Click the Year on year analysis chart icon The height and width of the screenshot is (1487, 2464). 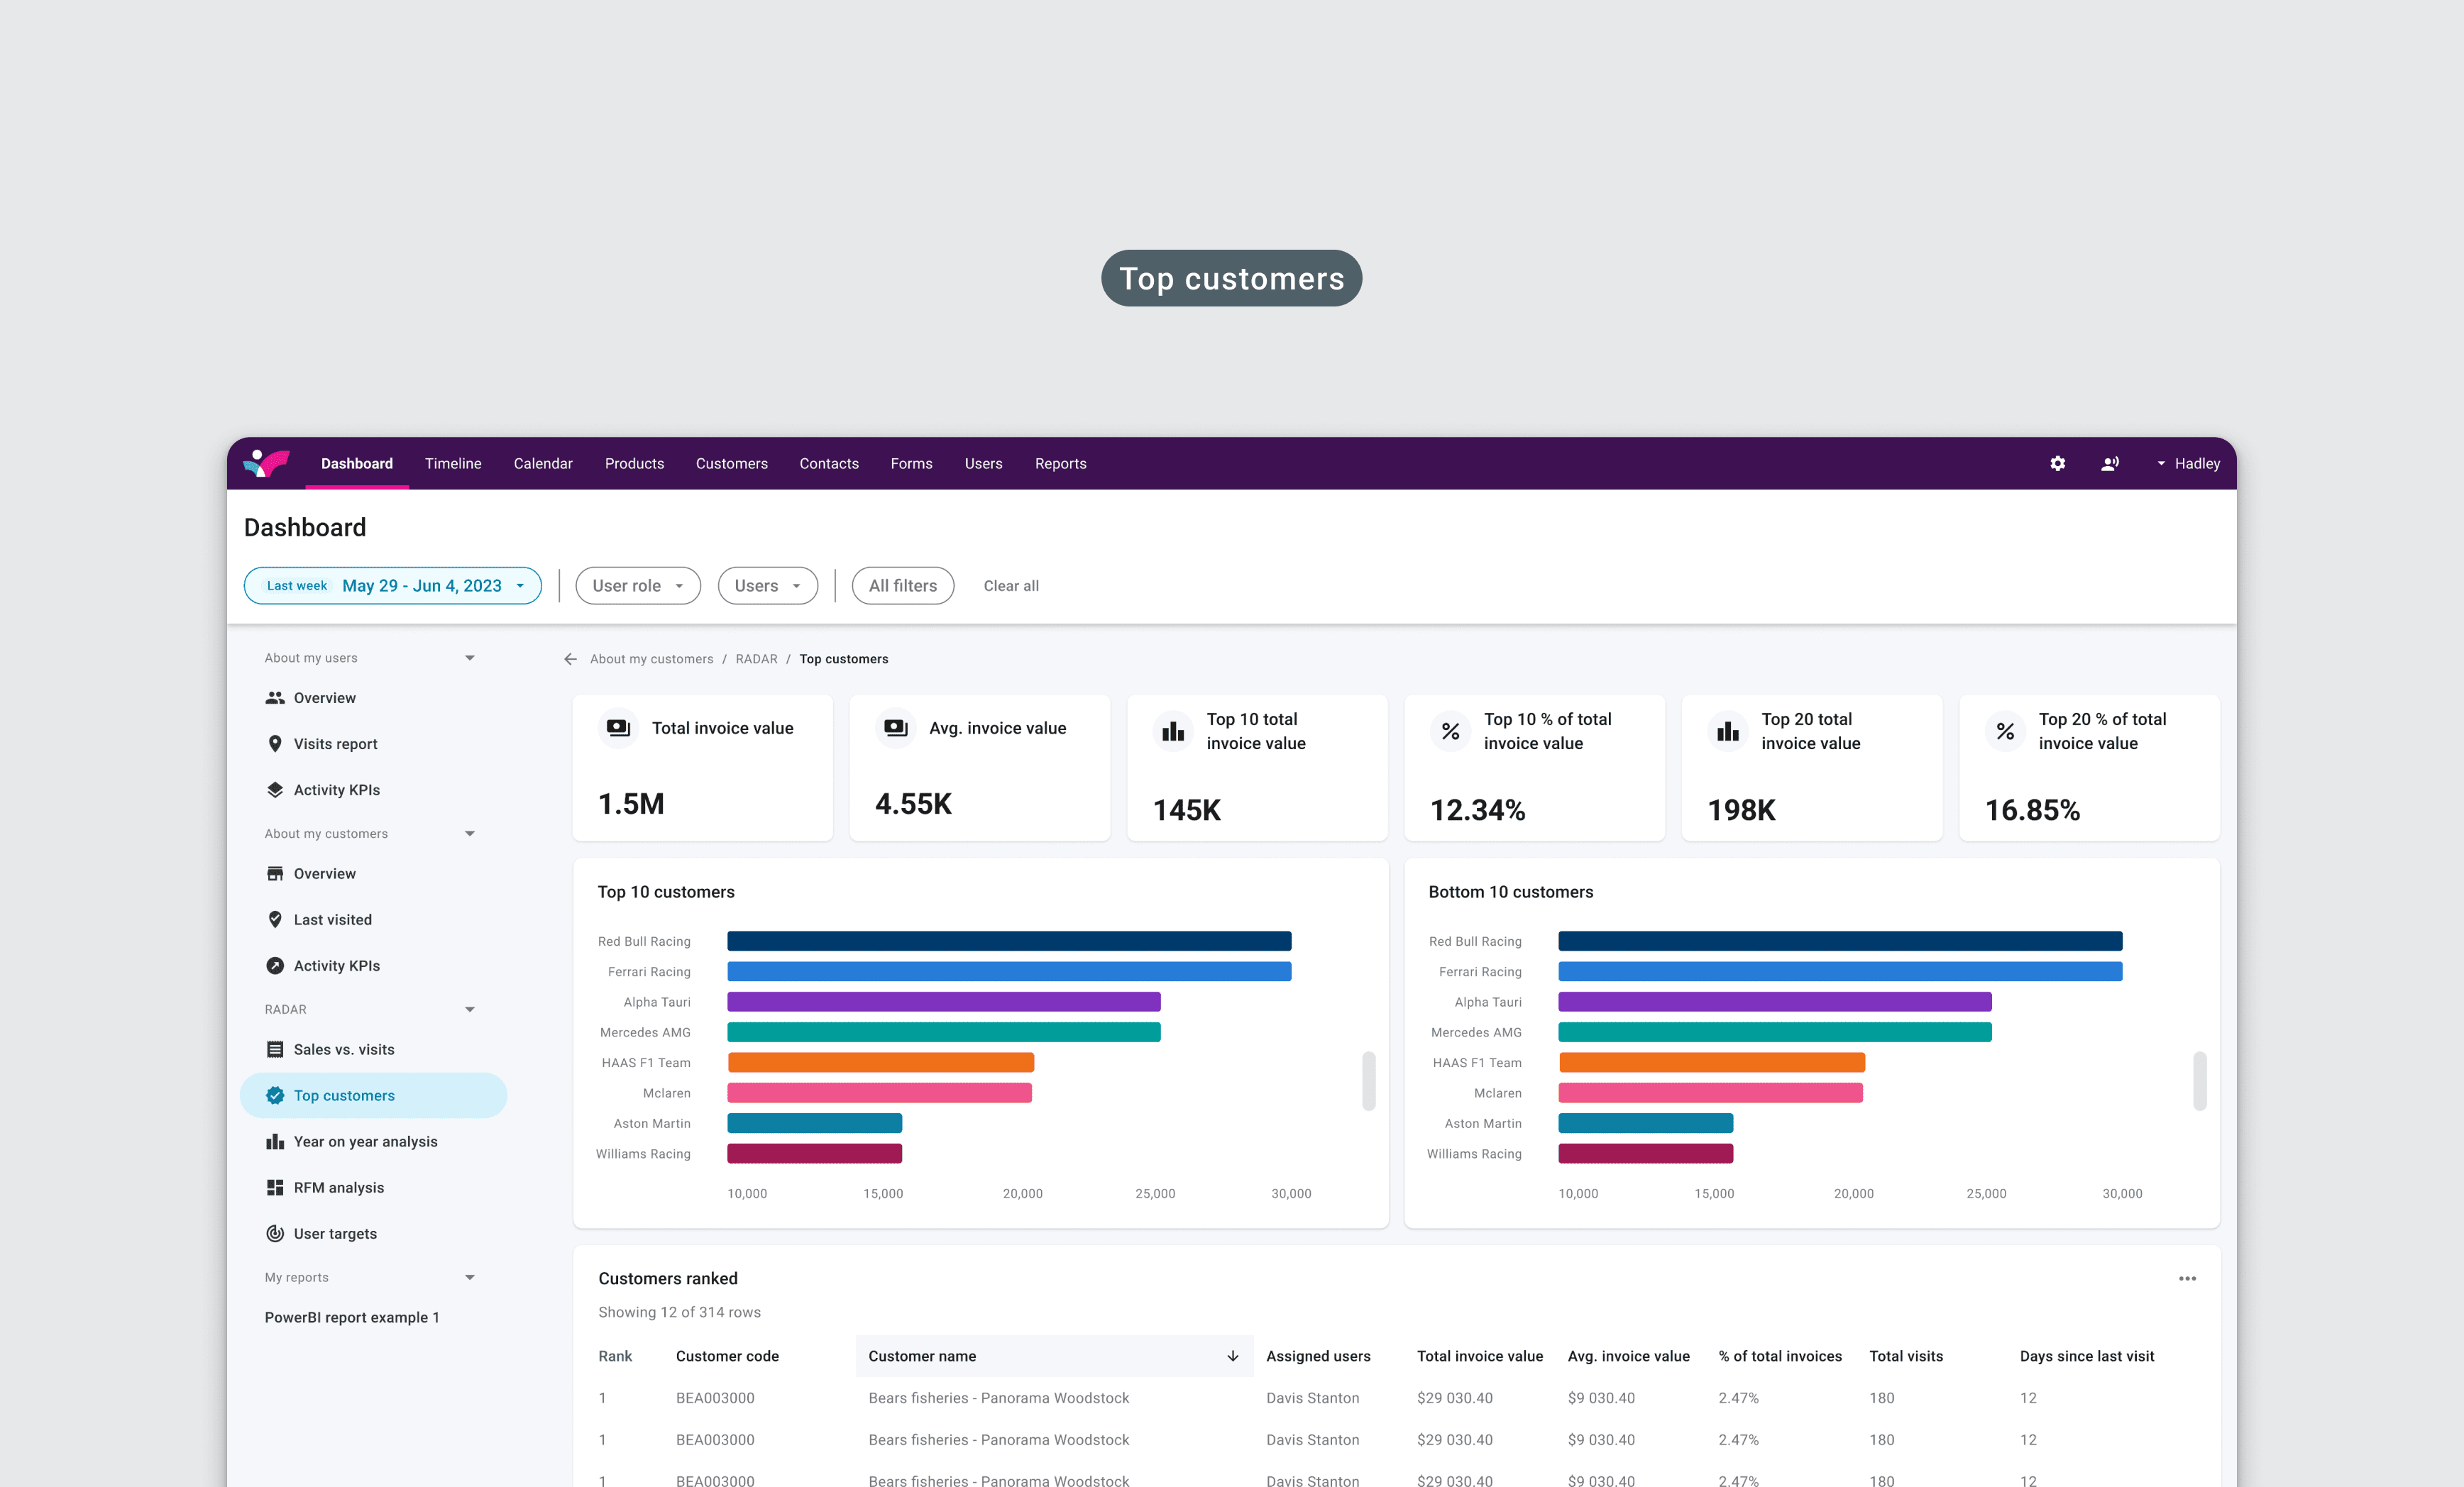[x=275, y=1142]
